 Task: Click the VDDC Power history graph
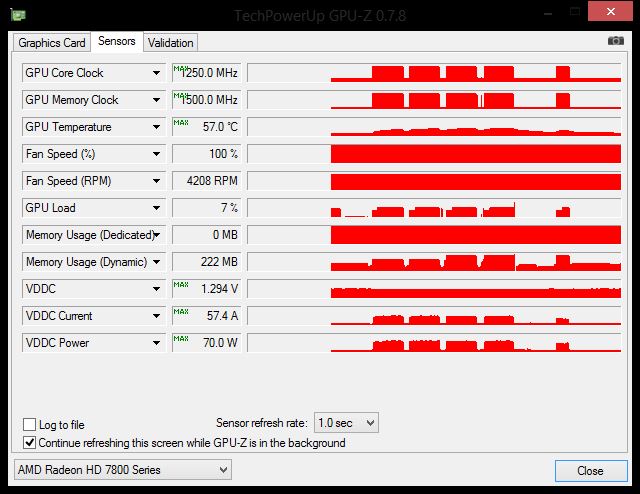tap(434, 343)
